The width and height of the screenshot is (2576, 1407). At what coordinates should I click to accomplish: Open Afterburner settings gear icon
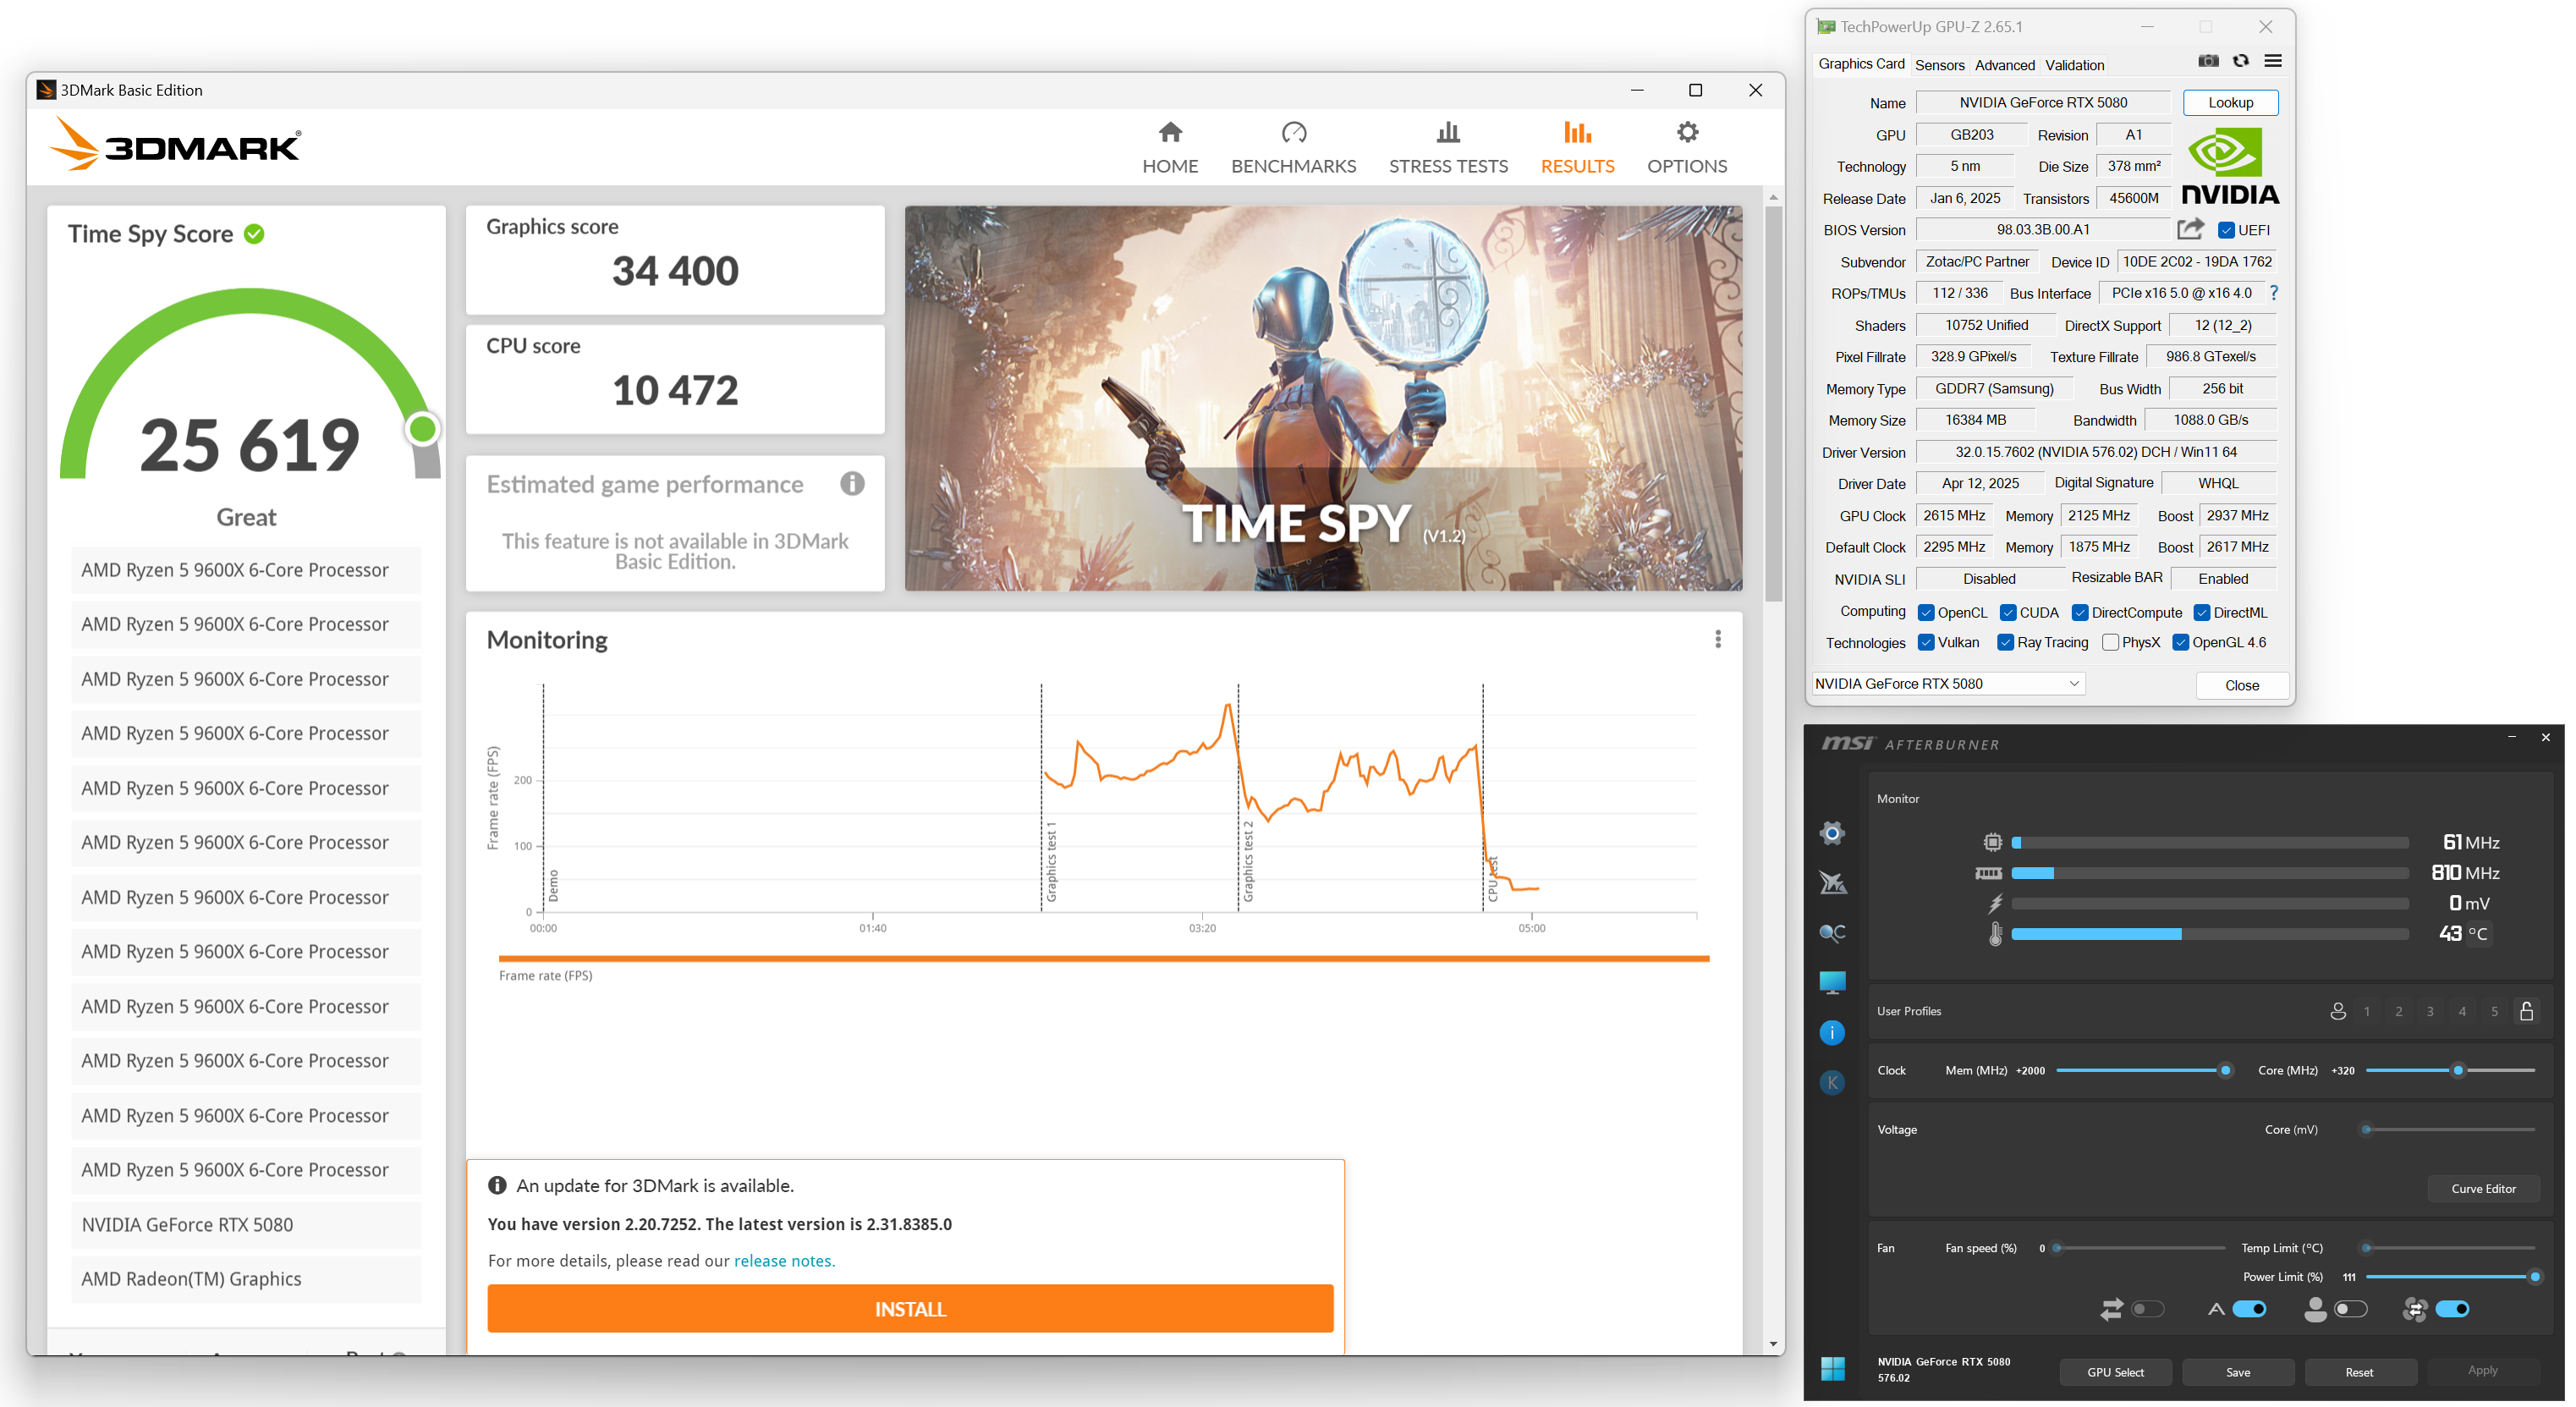pos(1831,832)
